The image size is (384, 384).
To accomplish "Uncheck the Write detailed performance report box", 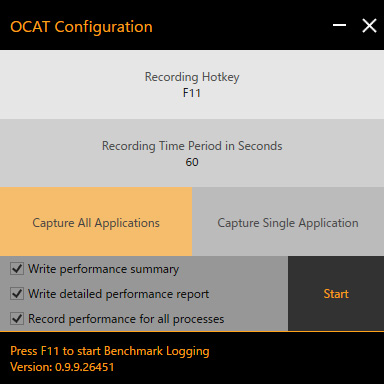I will pyautogui.click(x=17, y=294).
